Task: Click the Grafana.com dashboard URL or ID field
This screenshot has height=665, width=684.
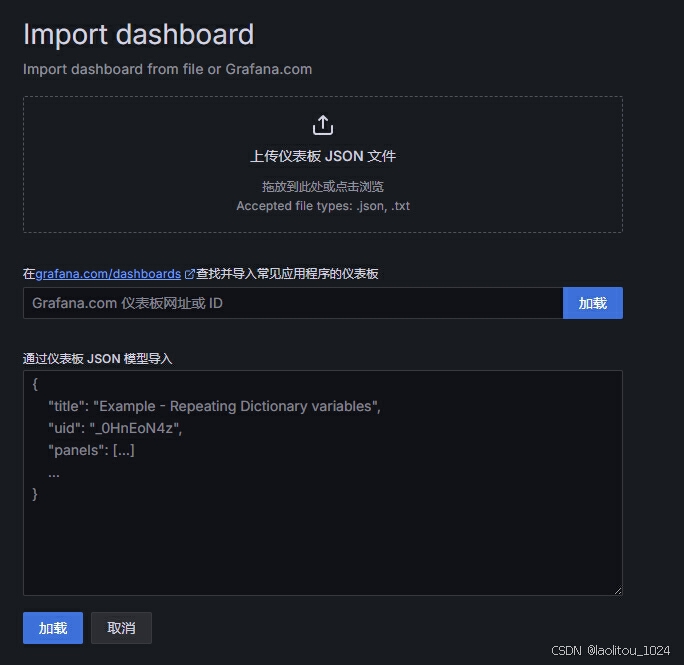Action: pos(293,303)
